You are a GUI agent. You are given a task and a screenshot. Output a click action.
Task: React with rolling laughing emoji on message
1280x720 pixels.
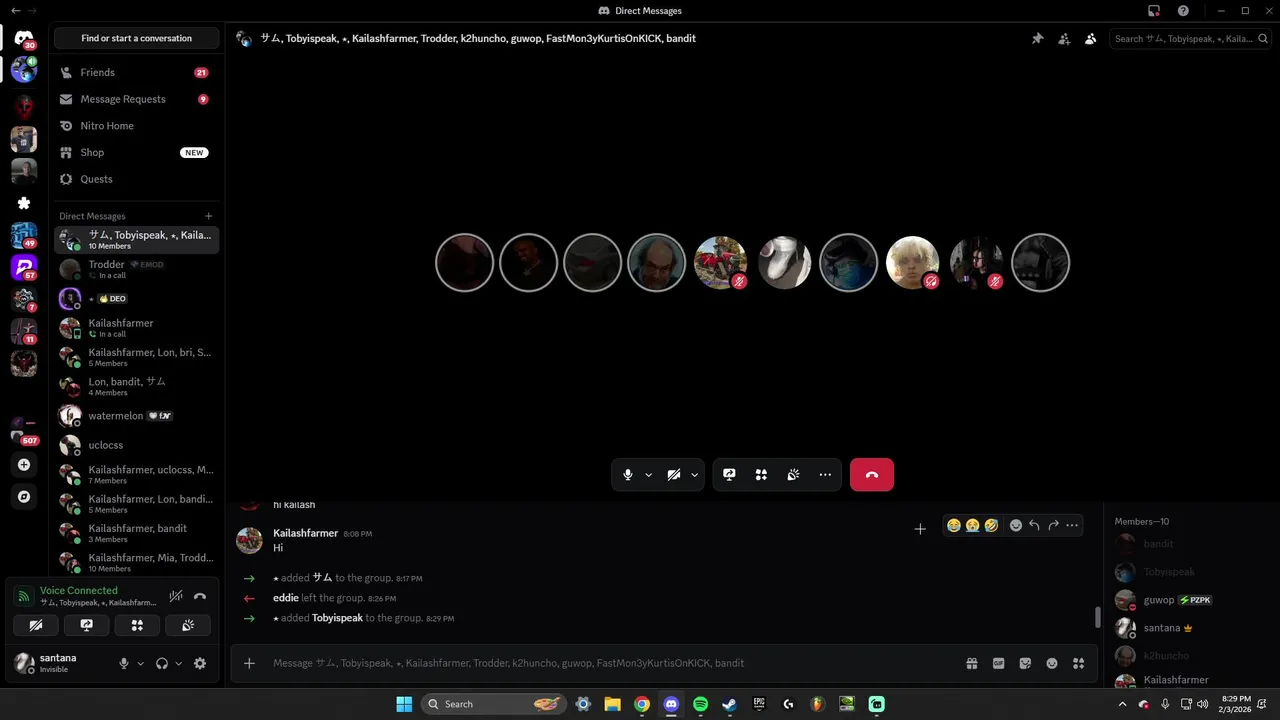tap(991, 525)
